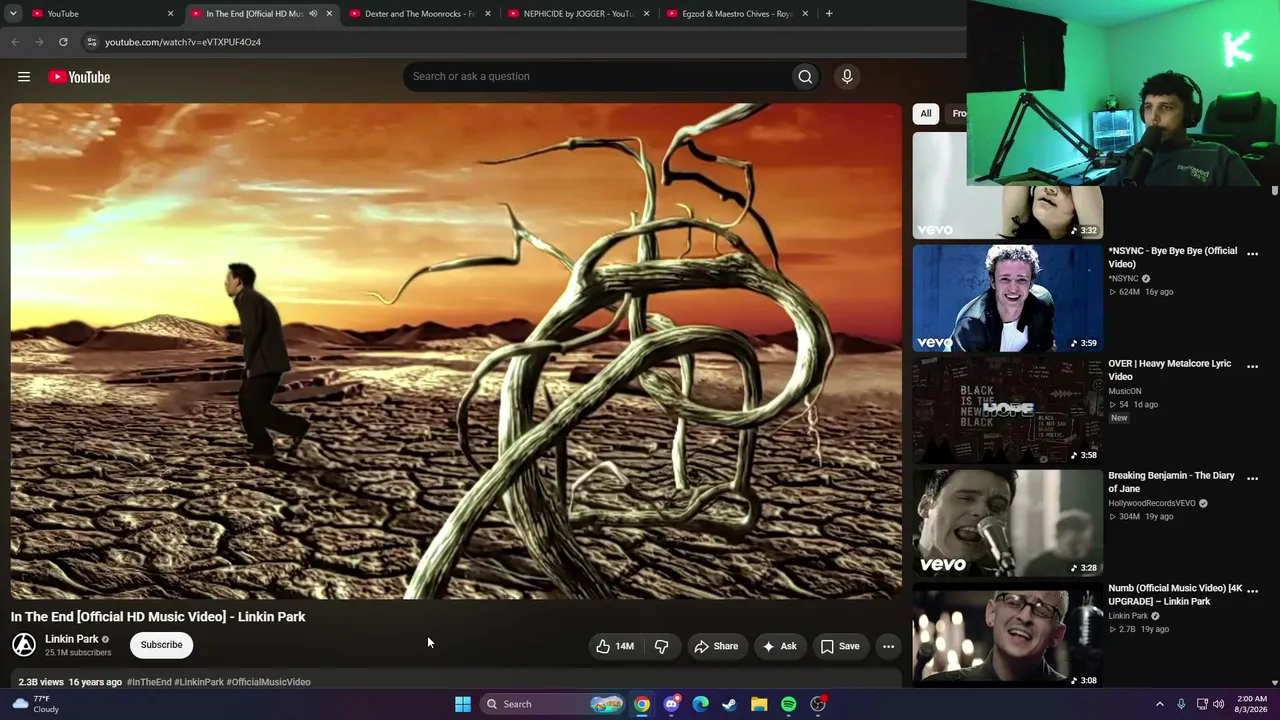Open *NSYNC Bye Bye Bye thumbnail
This screenshot has width=1280, height=720.
(x=1007, y=297)
